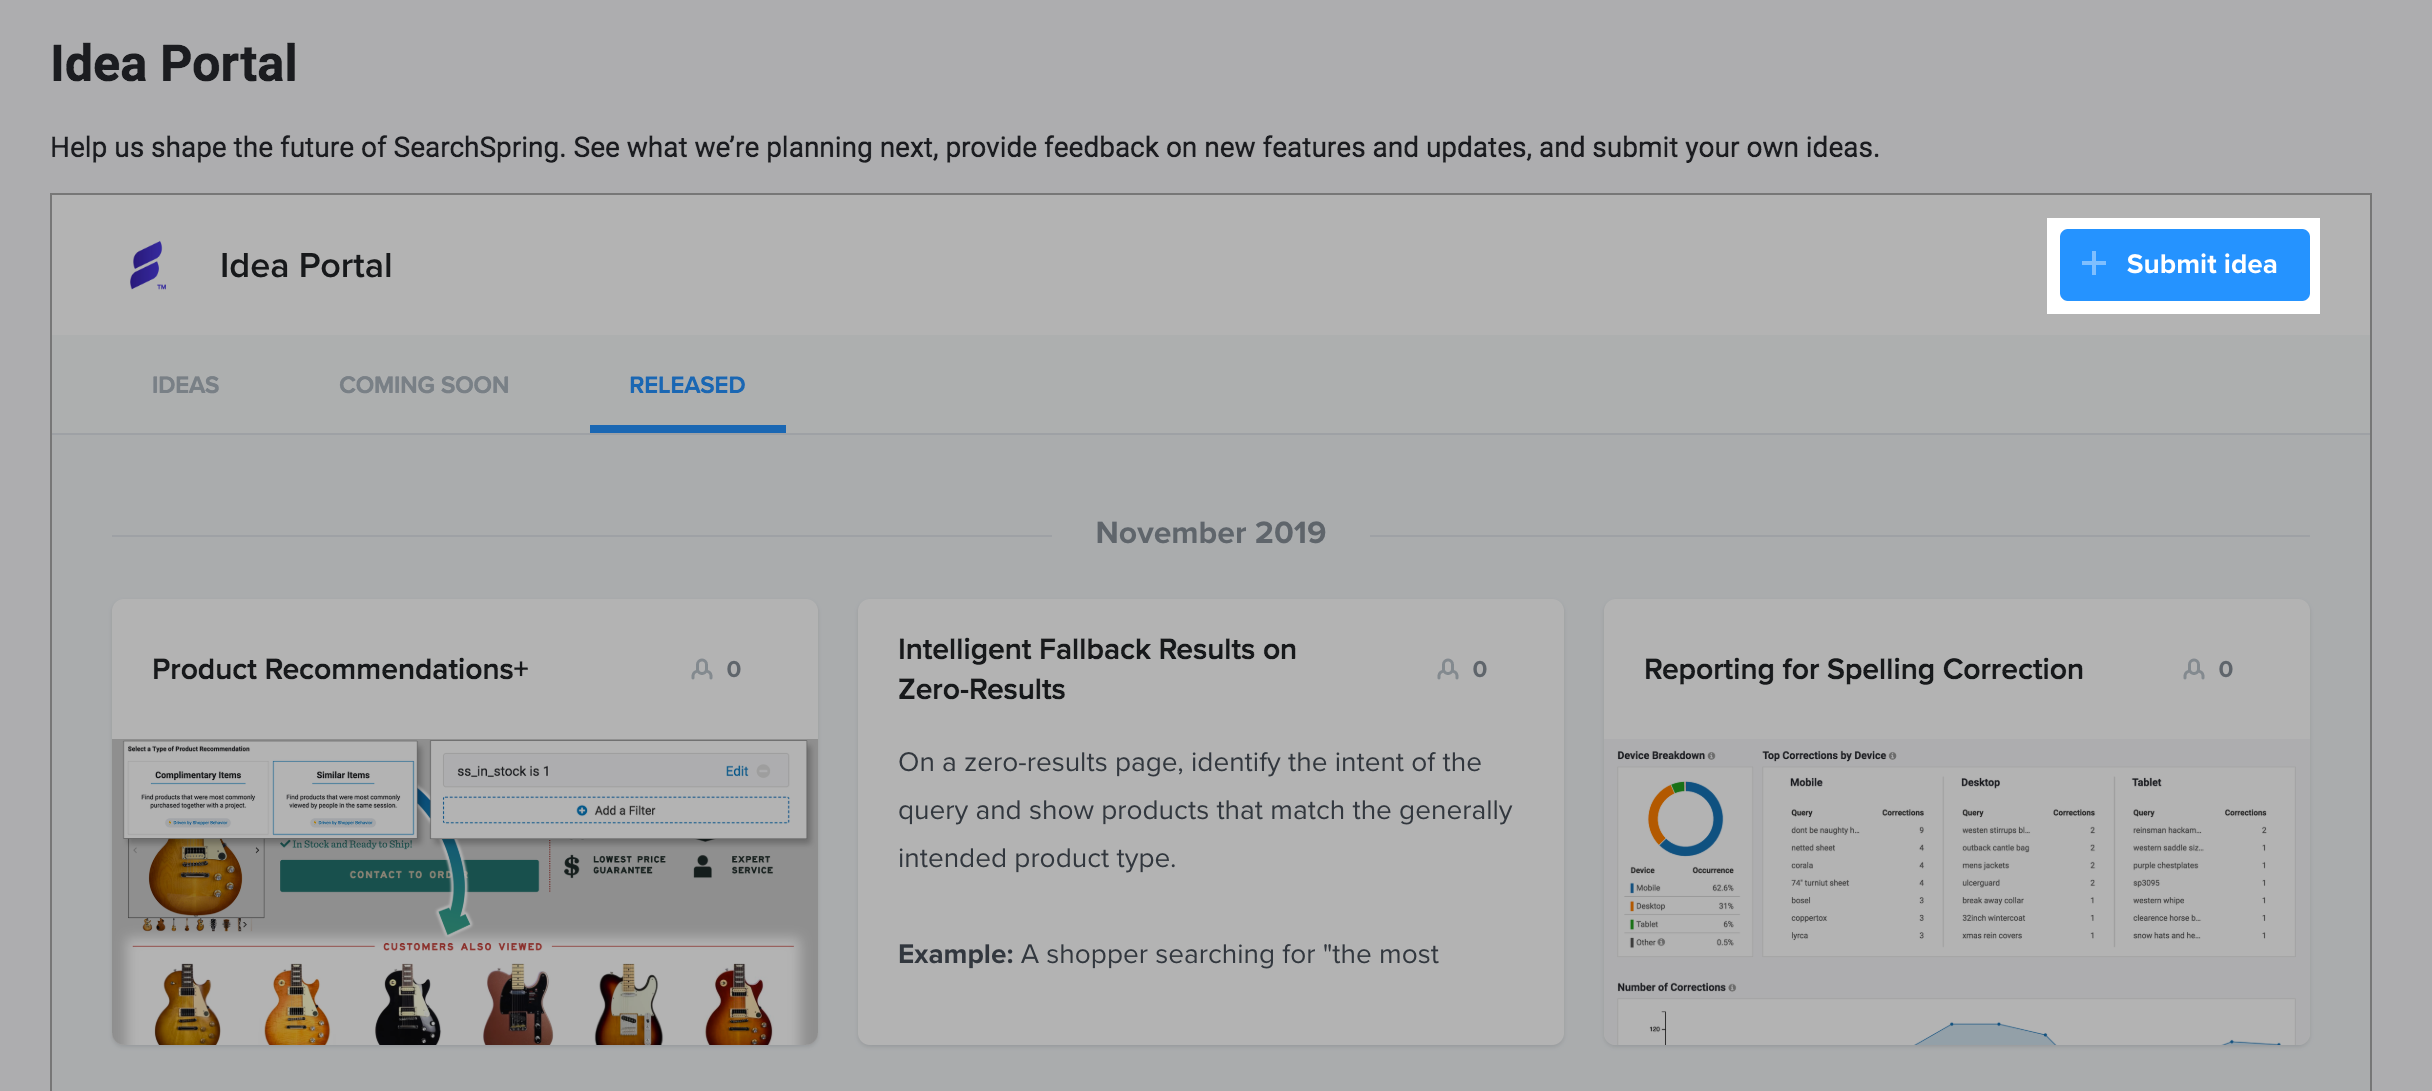Open Reporting for Spelling Correction title

coord(1863,669)
